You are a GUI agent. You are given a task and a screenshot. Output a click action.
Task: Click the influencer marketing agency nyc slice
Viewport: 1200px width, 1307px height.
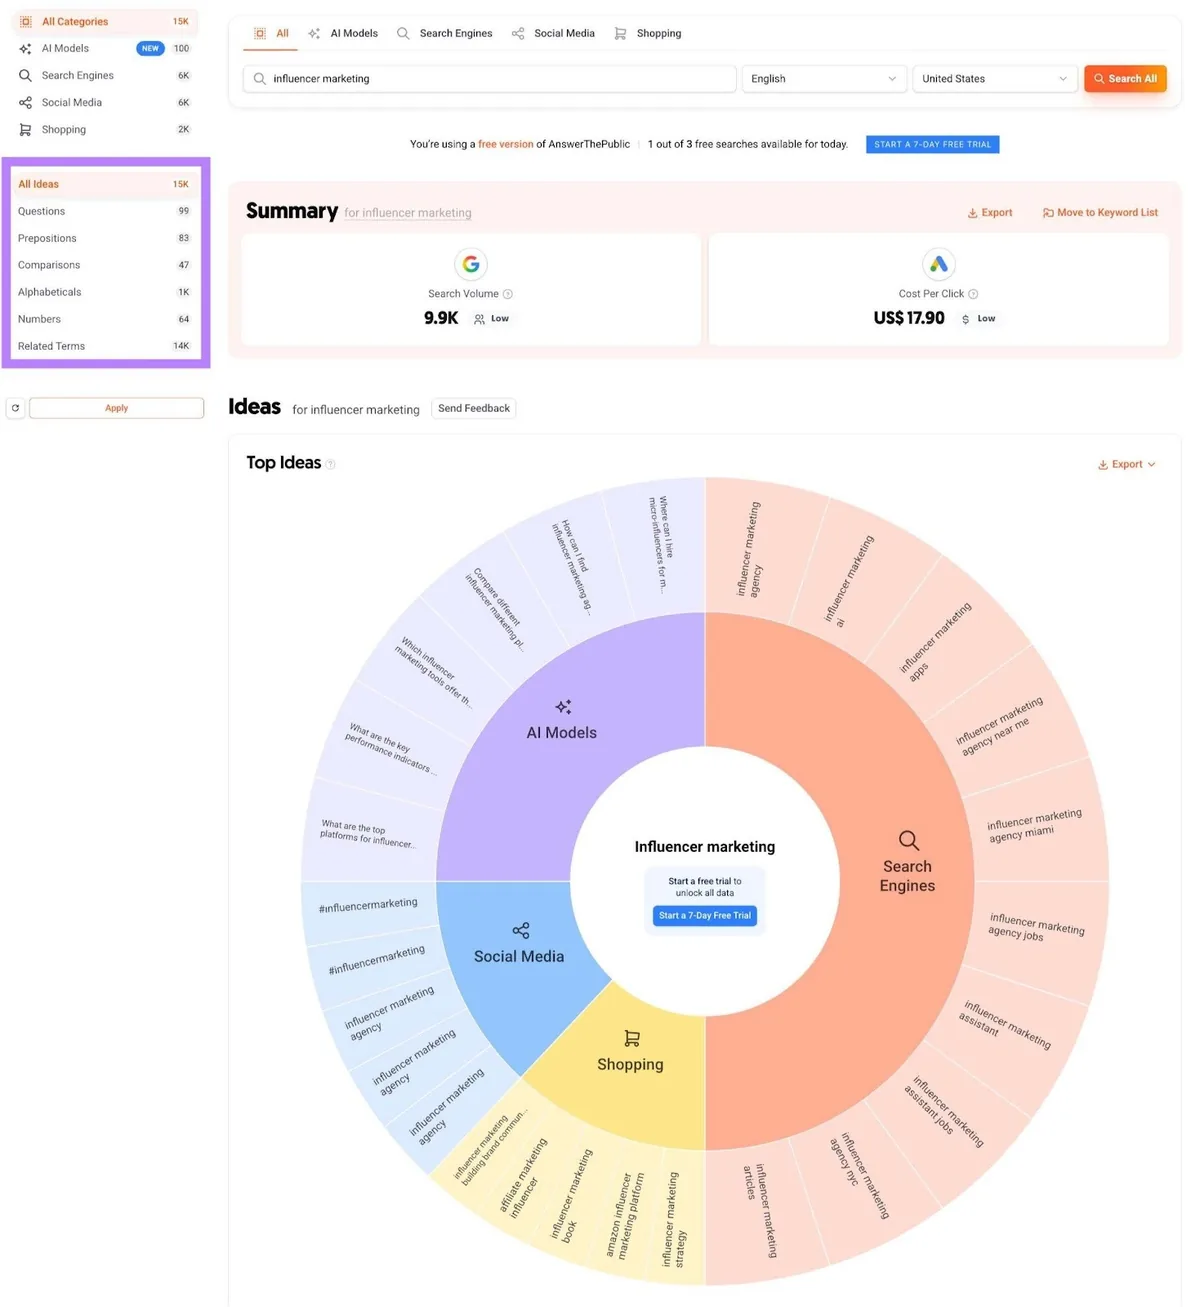pos(861,1174)
